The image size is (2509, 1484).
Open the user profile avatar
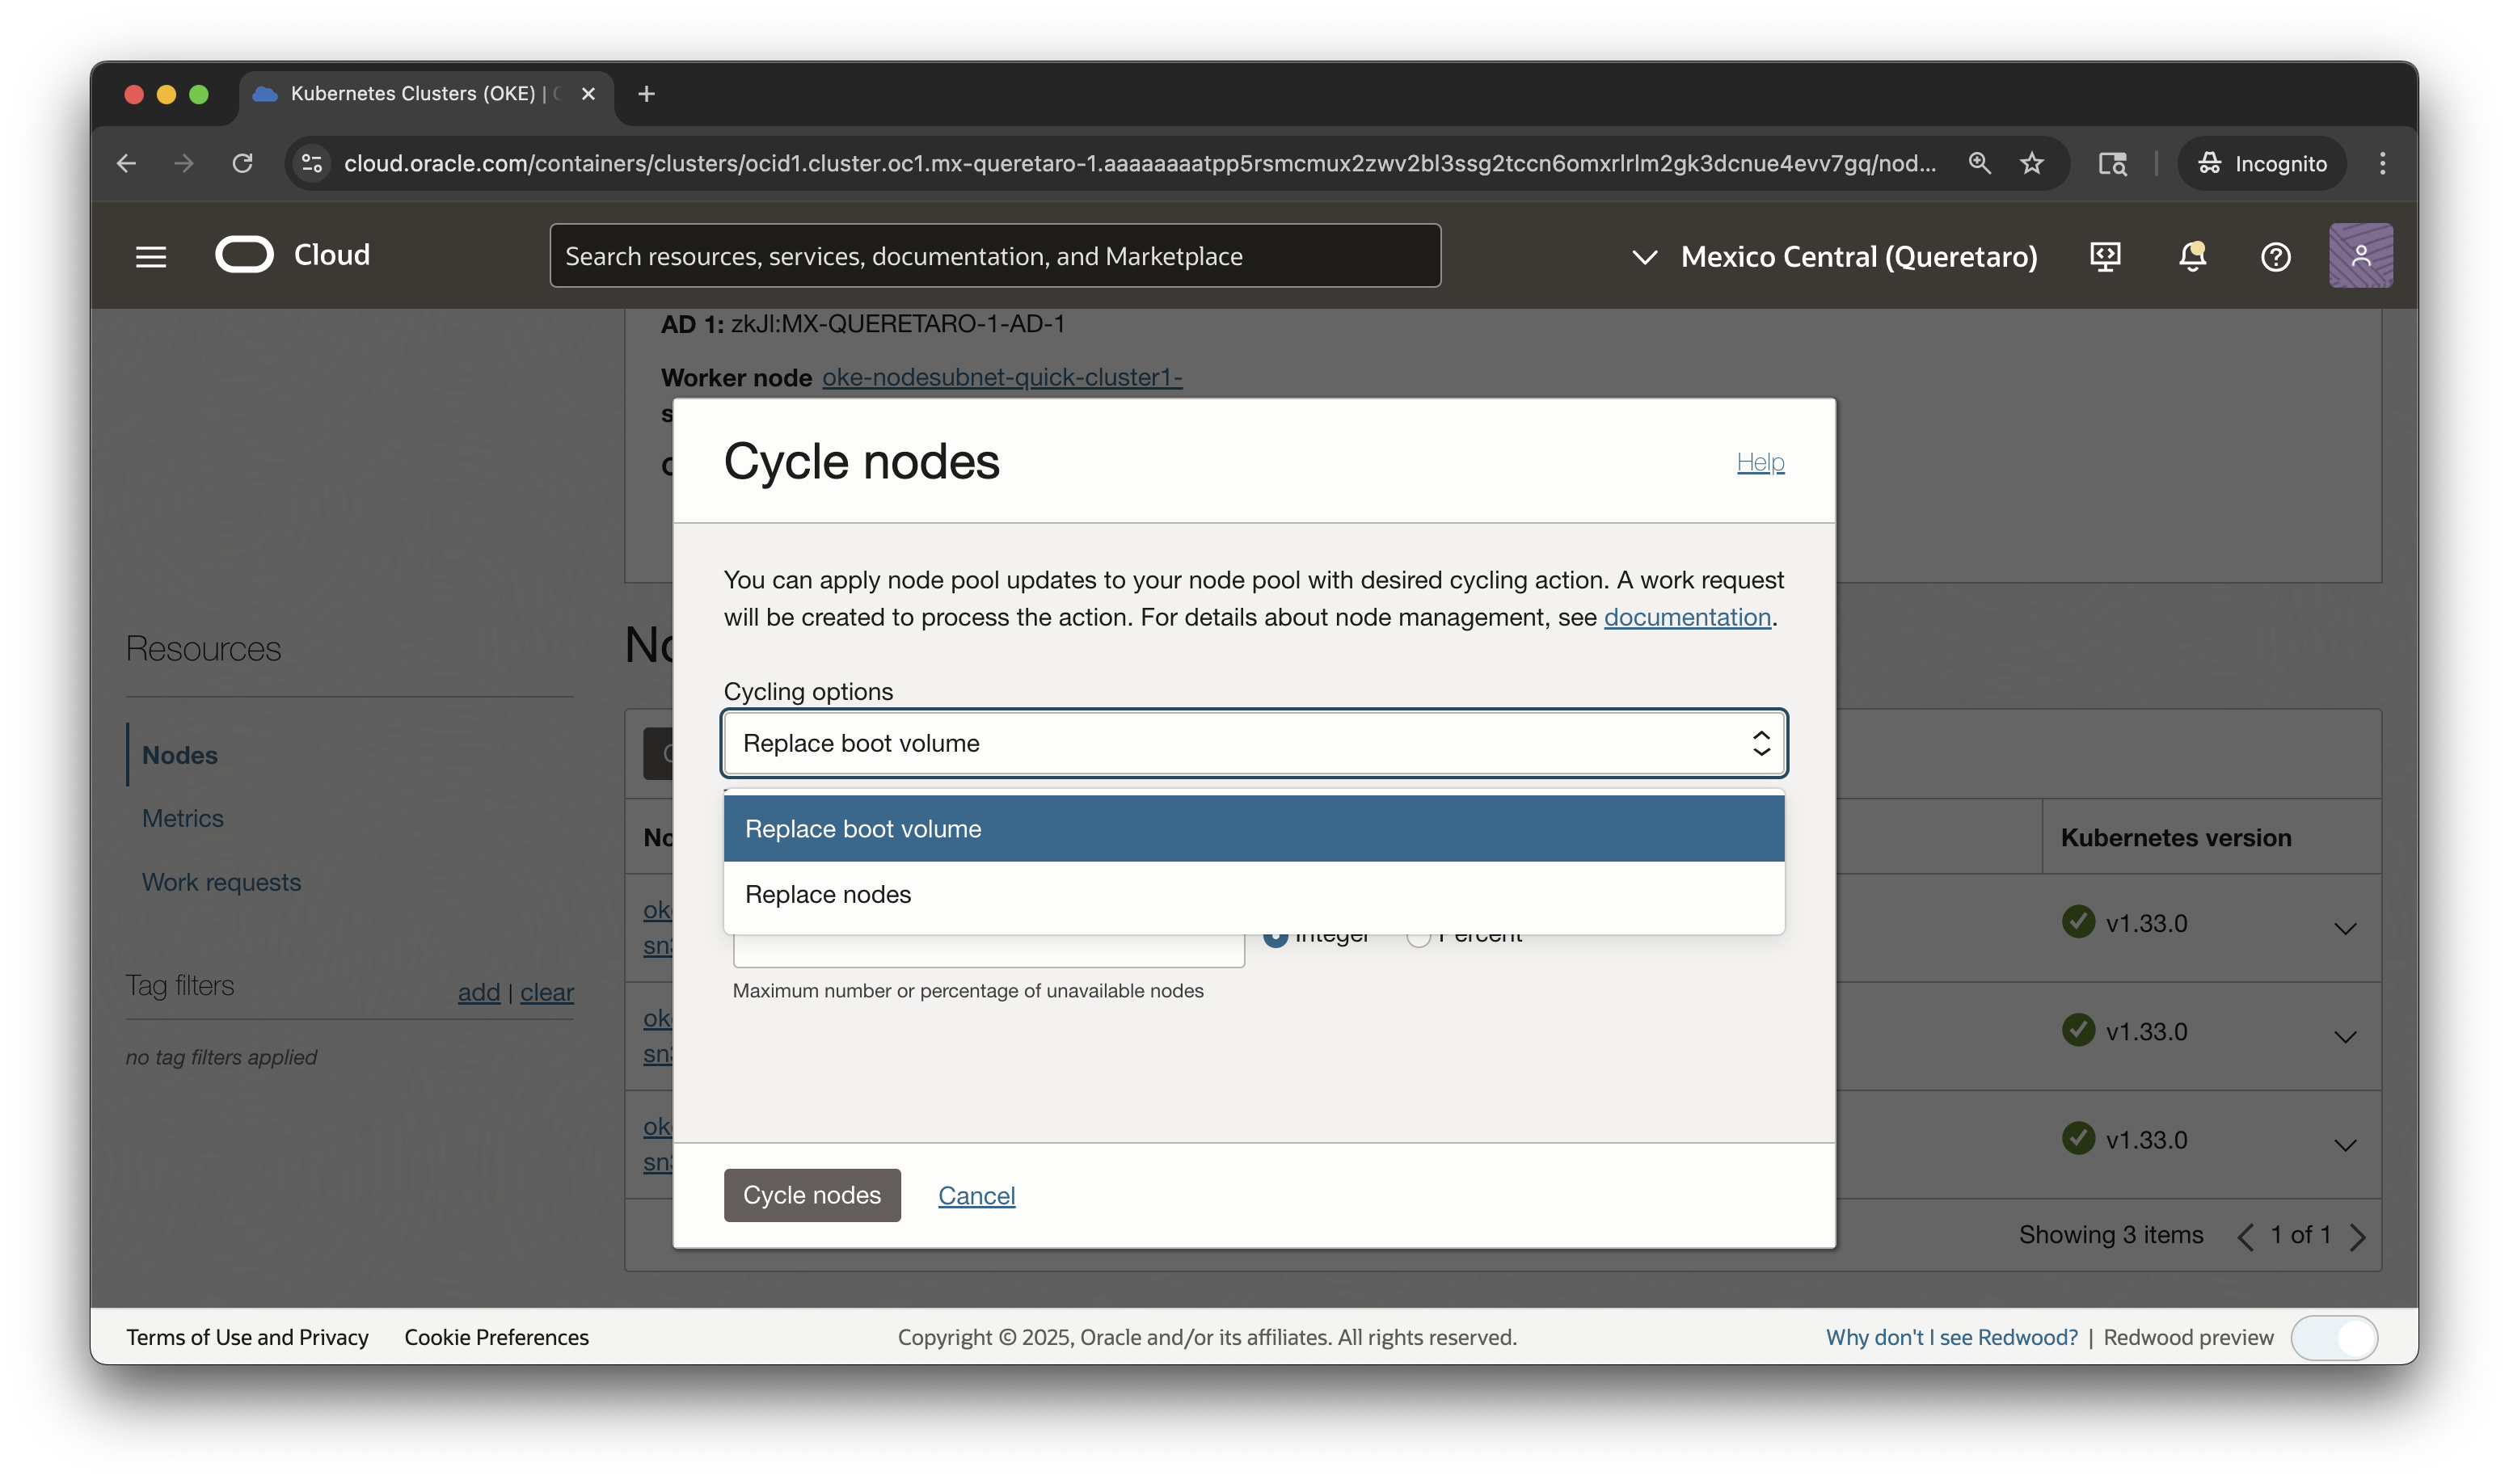click(2361, 256)
